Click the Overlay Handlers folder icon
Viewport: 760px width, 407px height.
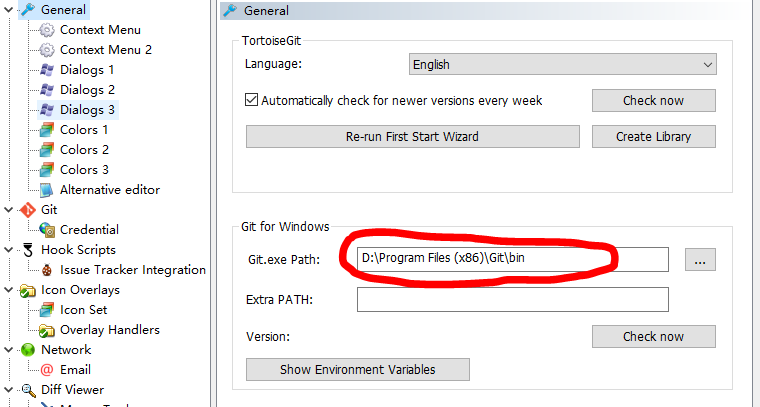coord(47,330)
